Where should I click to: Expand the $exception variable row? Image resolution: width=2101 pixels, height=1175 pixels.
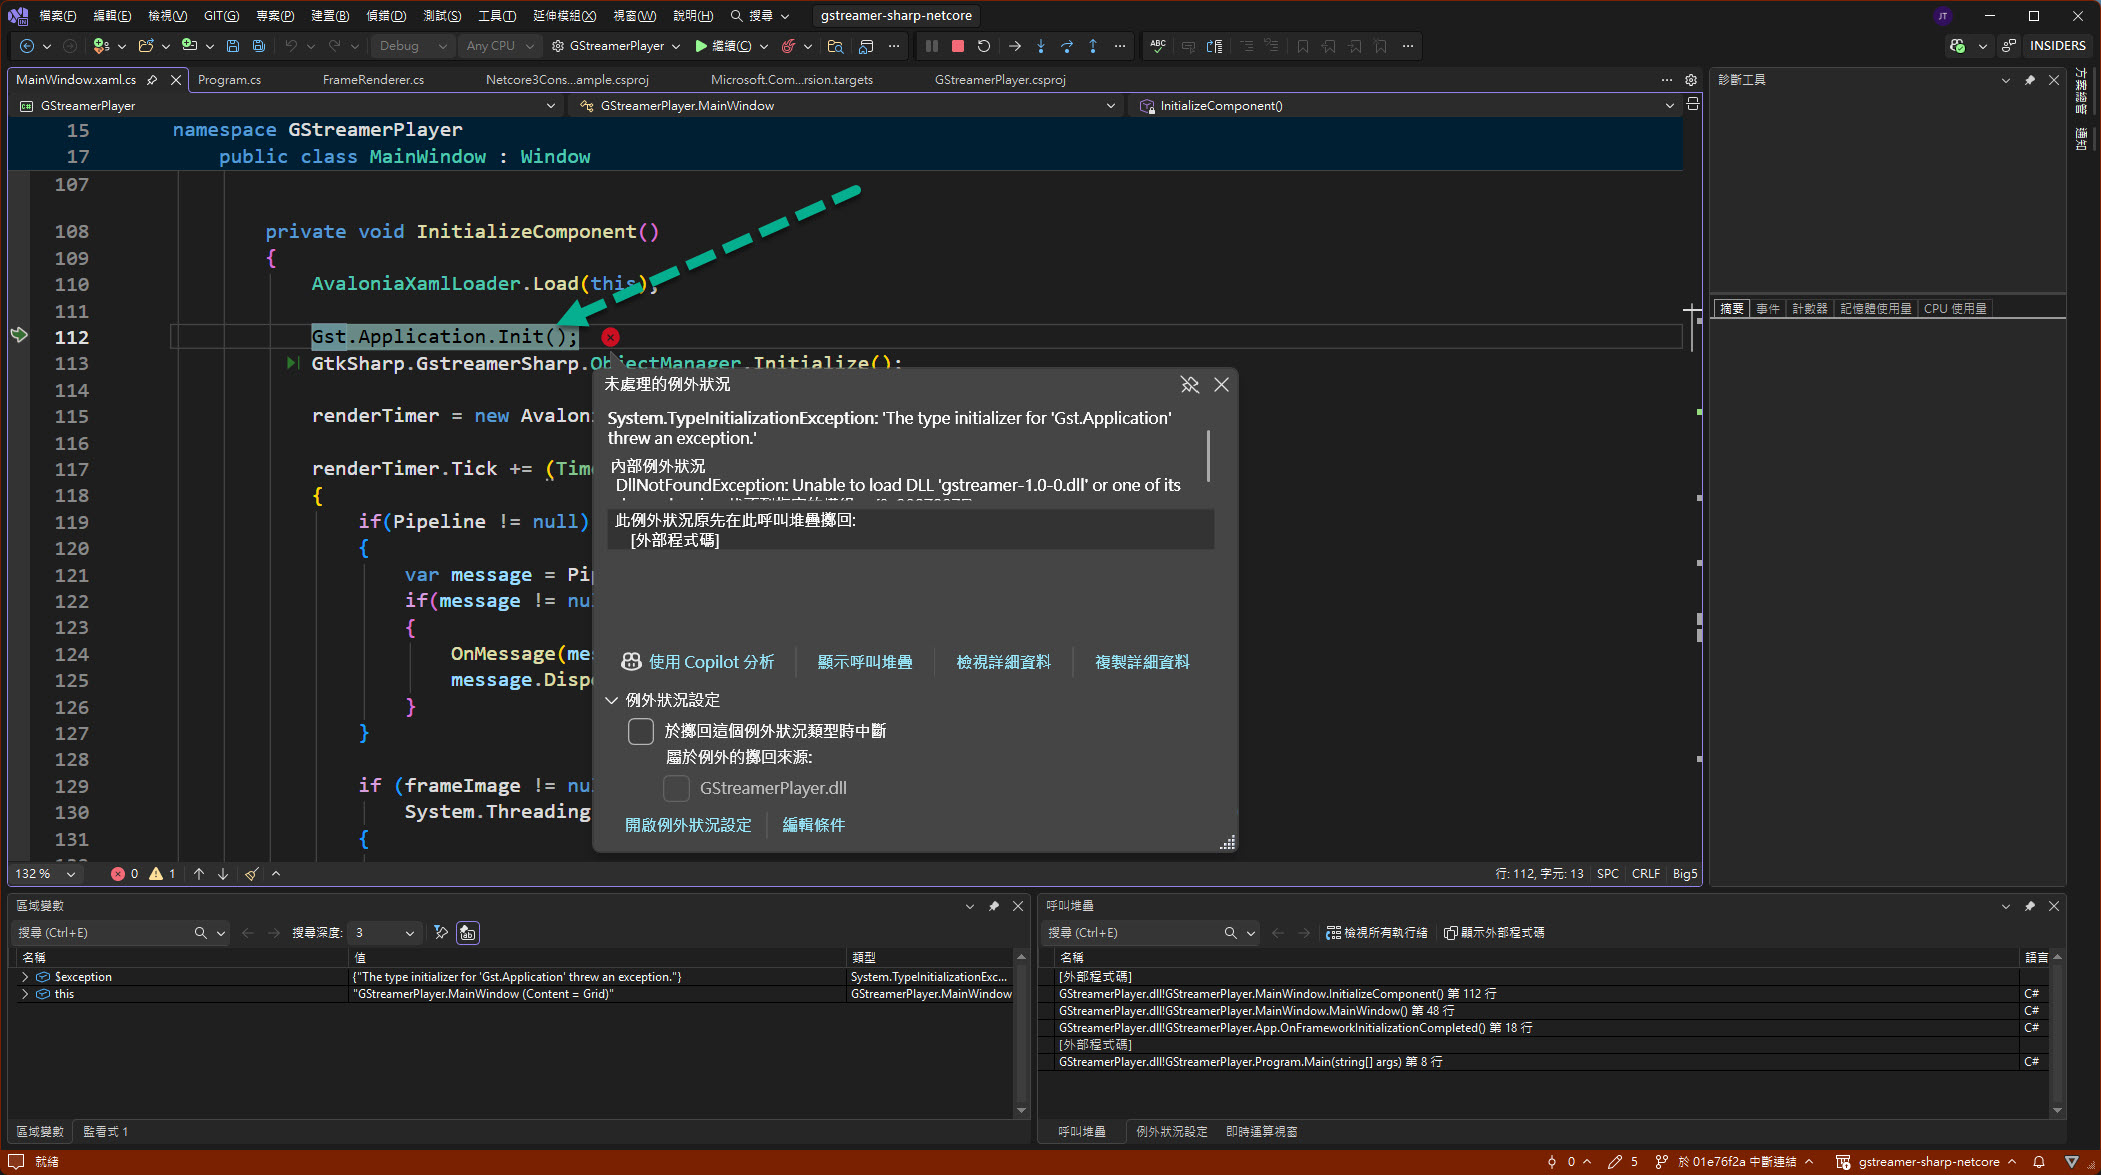[x=25, y=977]
